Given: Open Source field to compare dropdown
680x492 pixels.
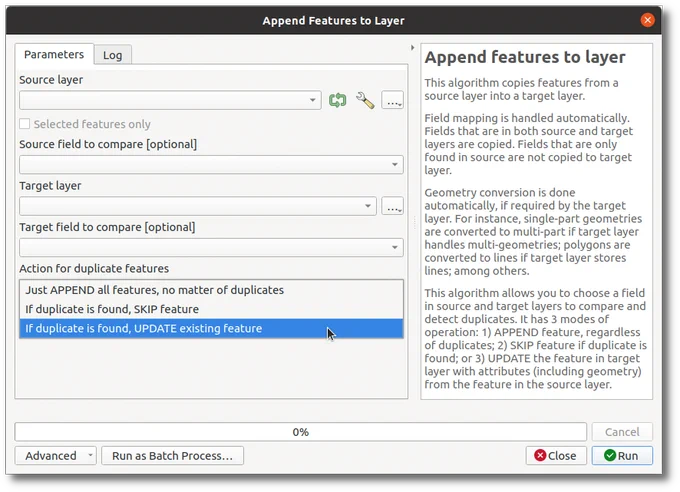Looking at the screenshot, I should pos(211,164).
